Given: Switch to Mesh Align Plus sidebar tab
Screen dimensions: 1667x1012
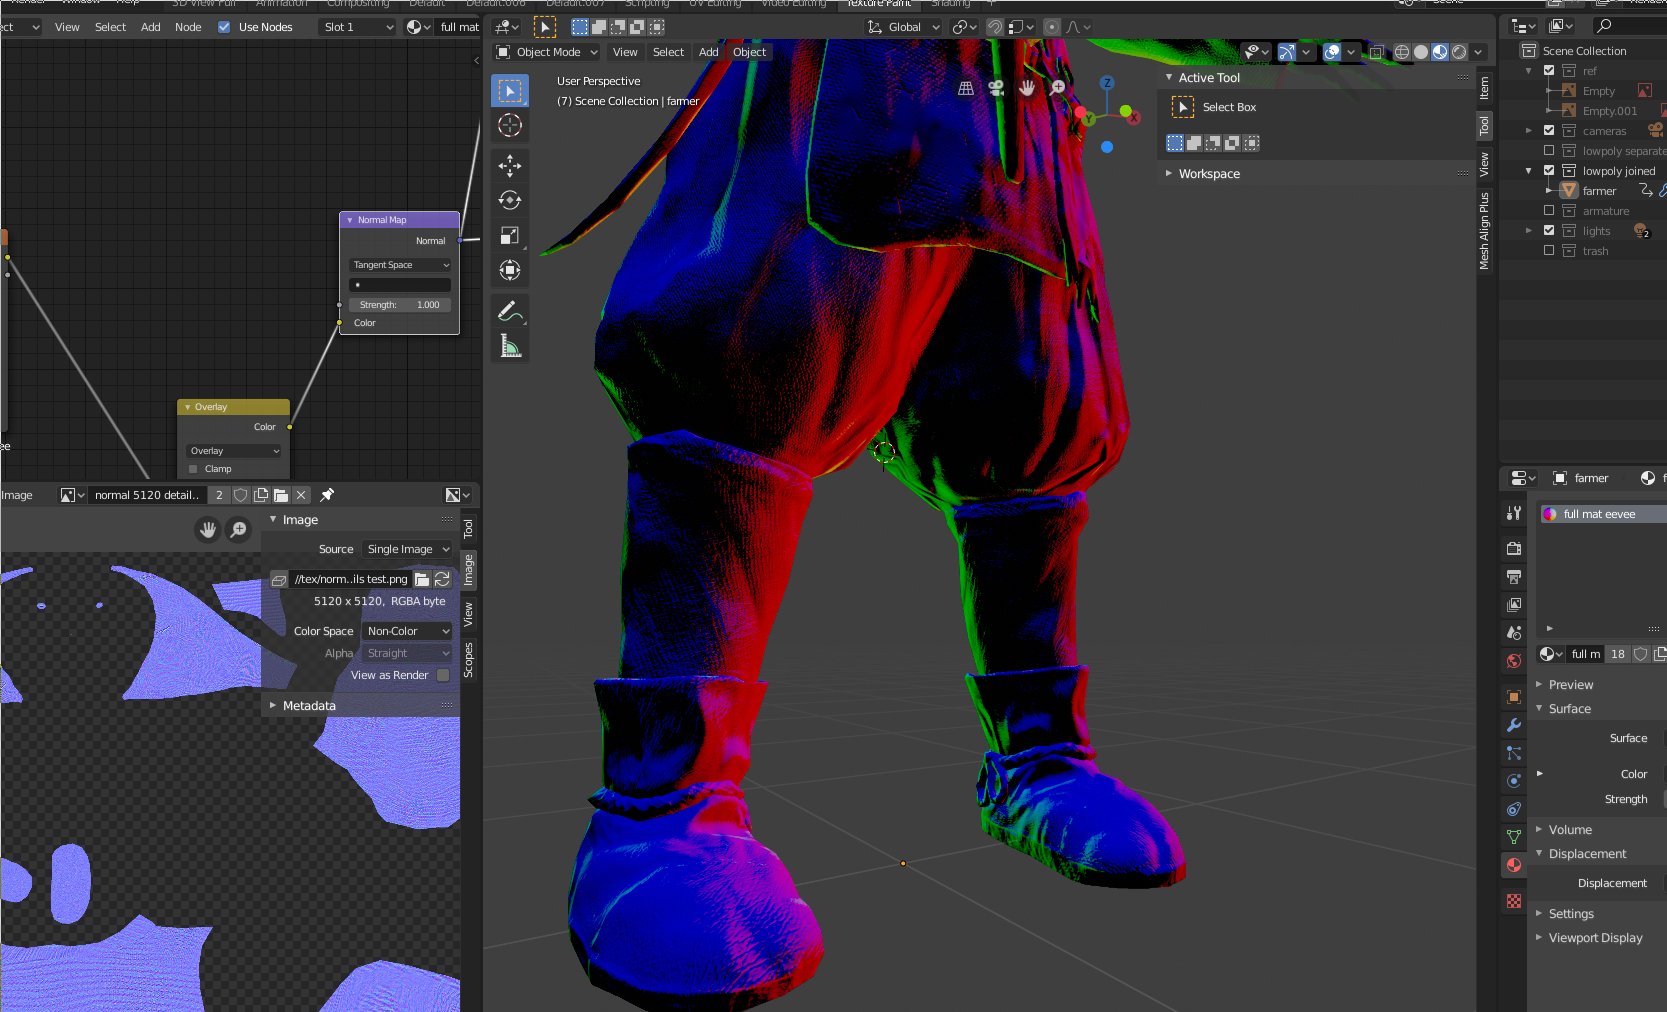Looking at the screenshot, I should [1484, 230].
